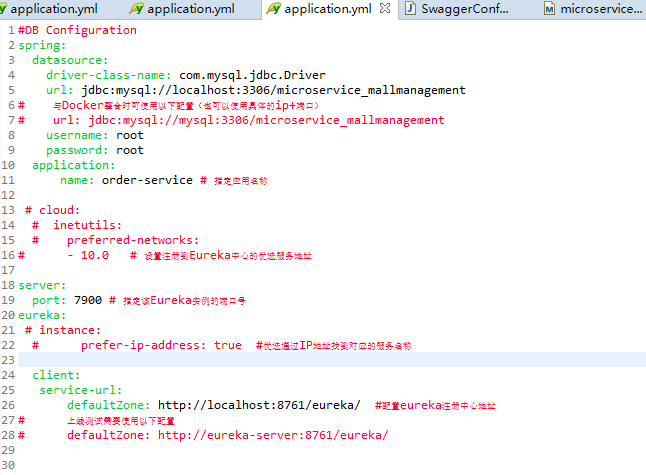
Task: Click the YAML icon on the active tab
Action: click(x=273, y=9)
